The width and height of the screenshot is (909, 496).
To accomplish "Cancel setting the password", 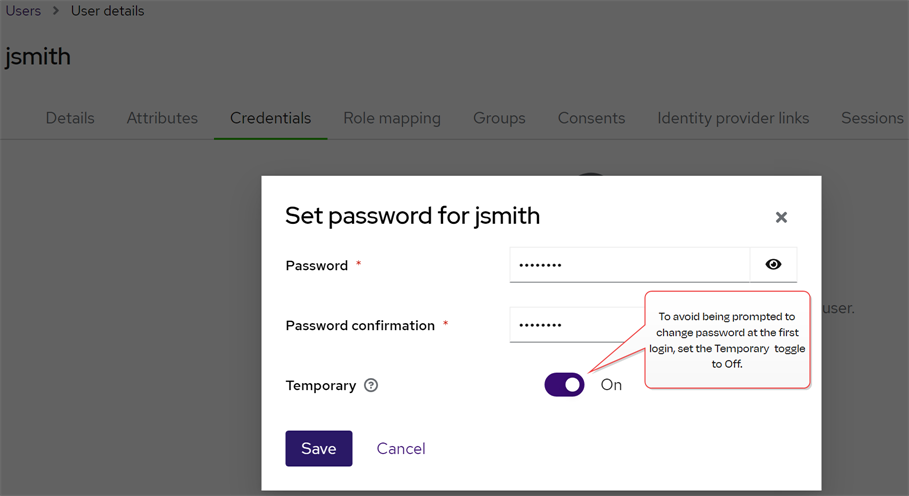I will [401, 449].
